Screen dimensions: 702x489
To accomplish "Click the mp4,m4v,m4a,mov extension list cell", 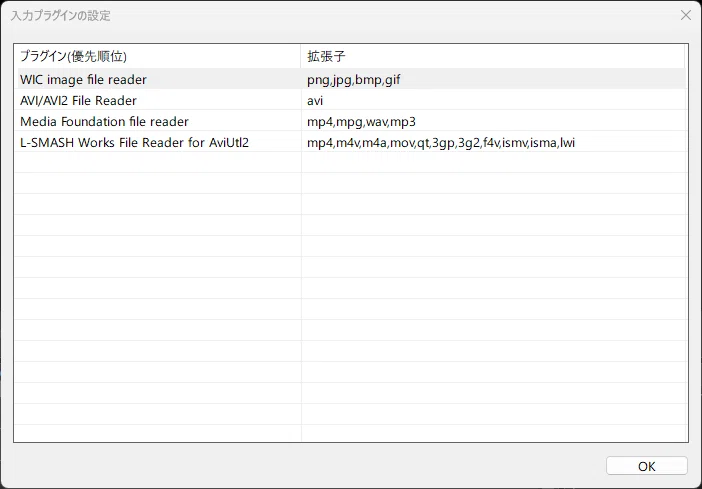I will click(494, 142).
